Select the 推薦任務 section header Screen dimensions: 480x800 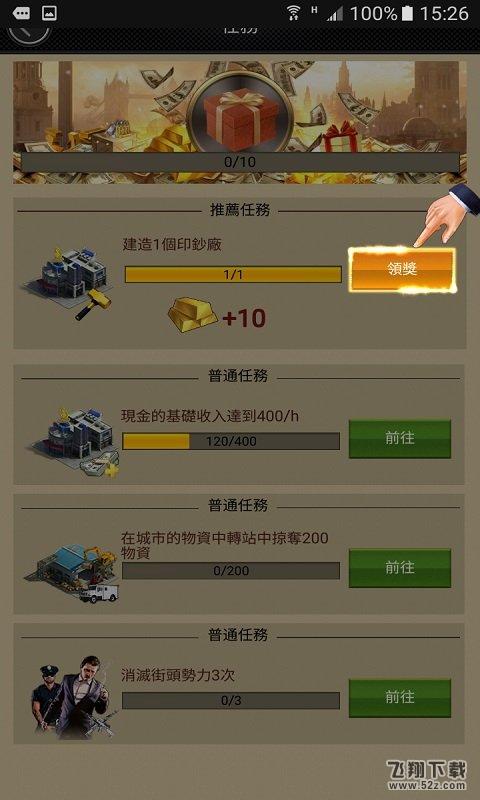(x=240, y=210)
